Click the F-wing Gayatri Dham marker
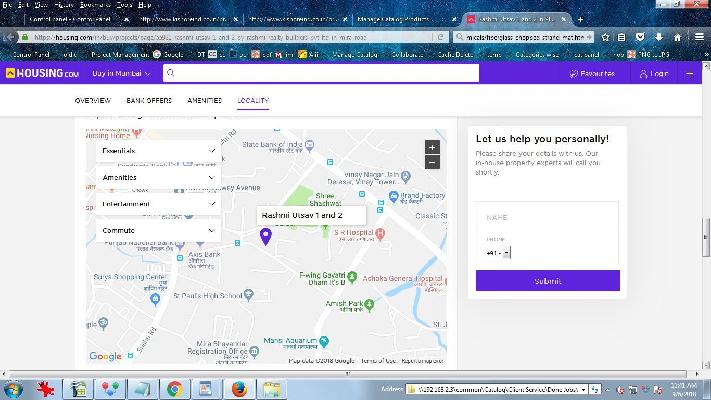711x400 pixels. click(352, 277)
